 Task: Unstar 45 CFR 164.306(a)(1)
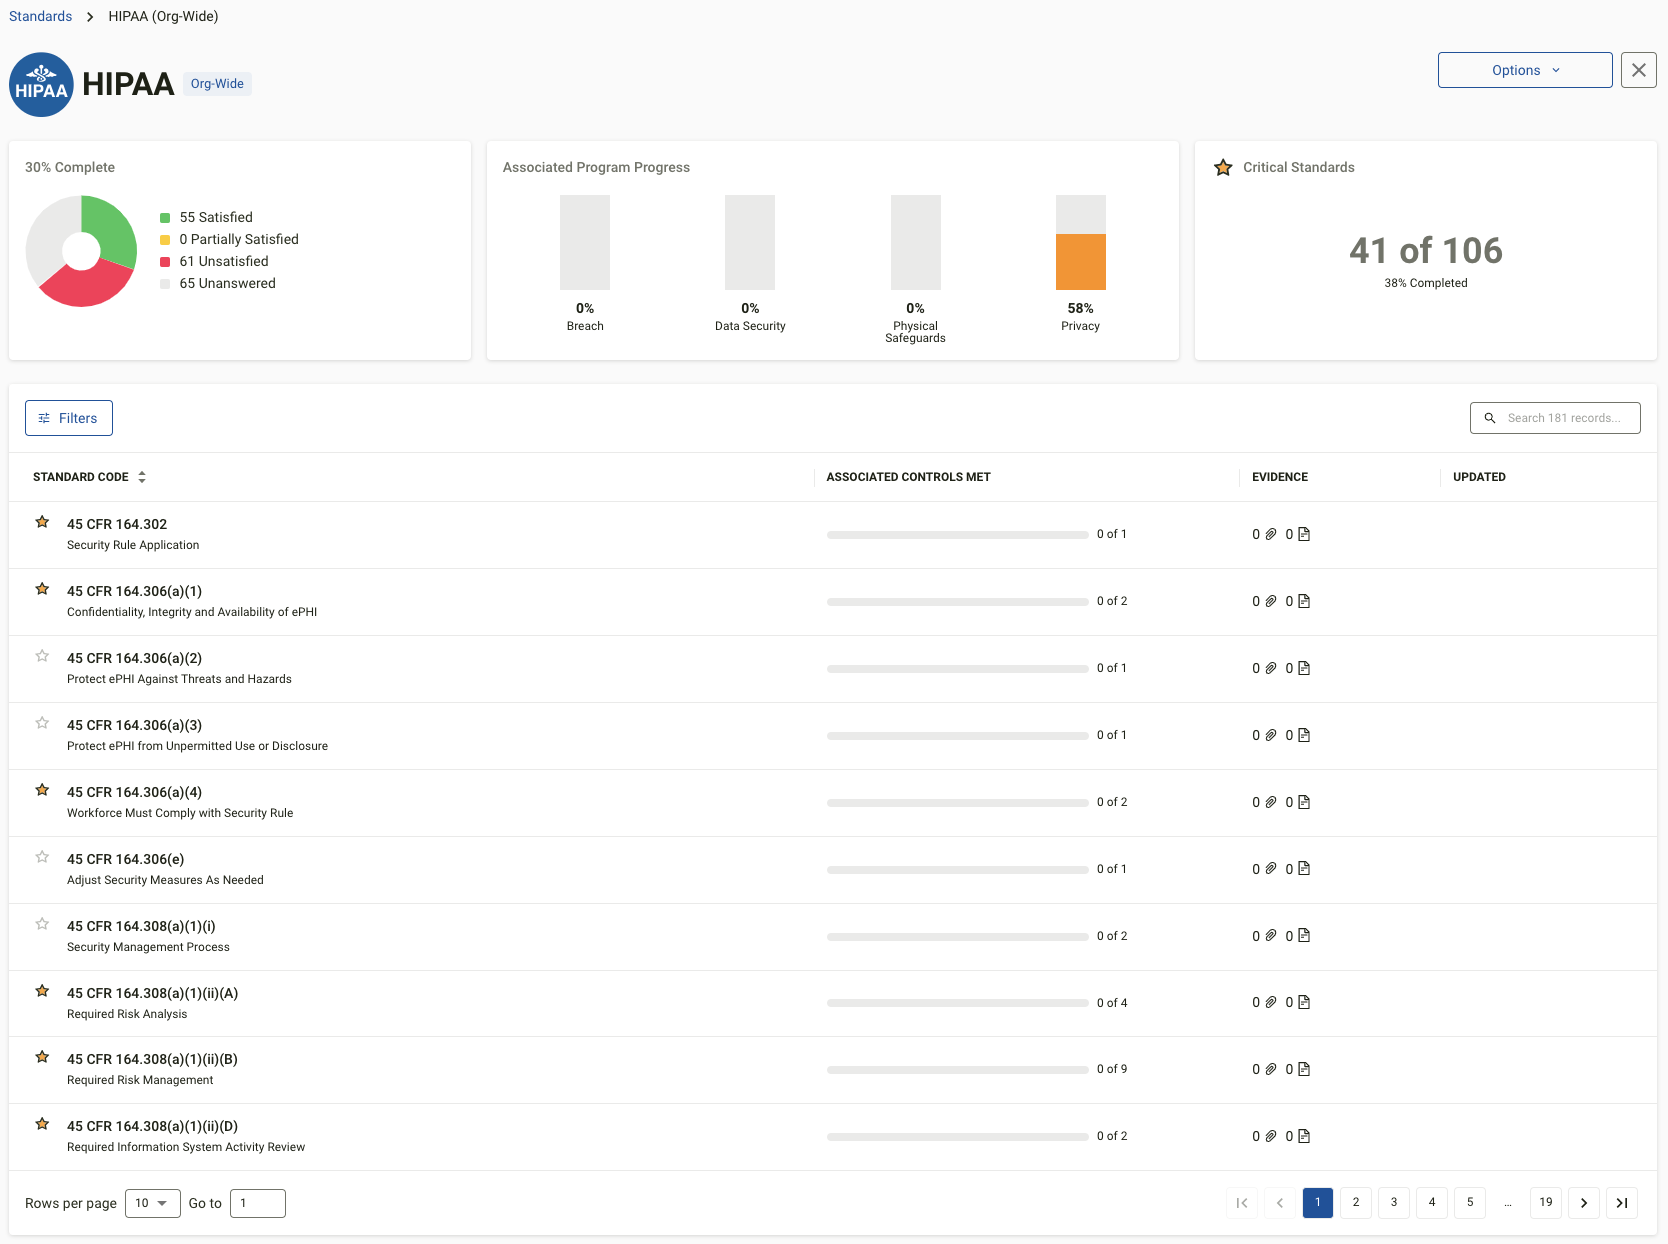(42, 589)
